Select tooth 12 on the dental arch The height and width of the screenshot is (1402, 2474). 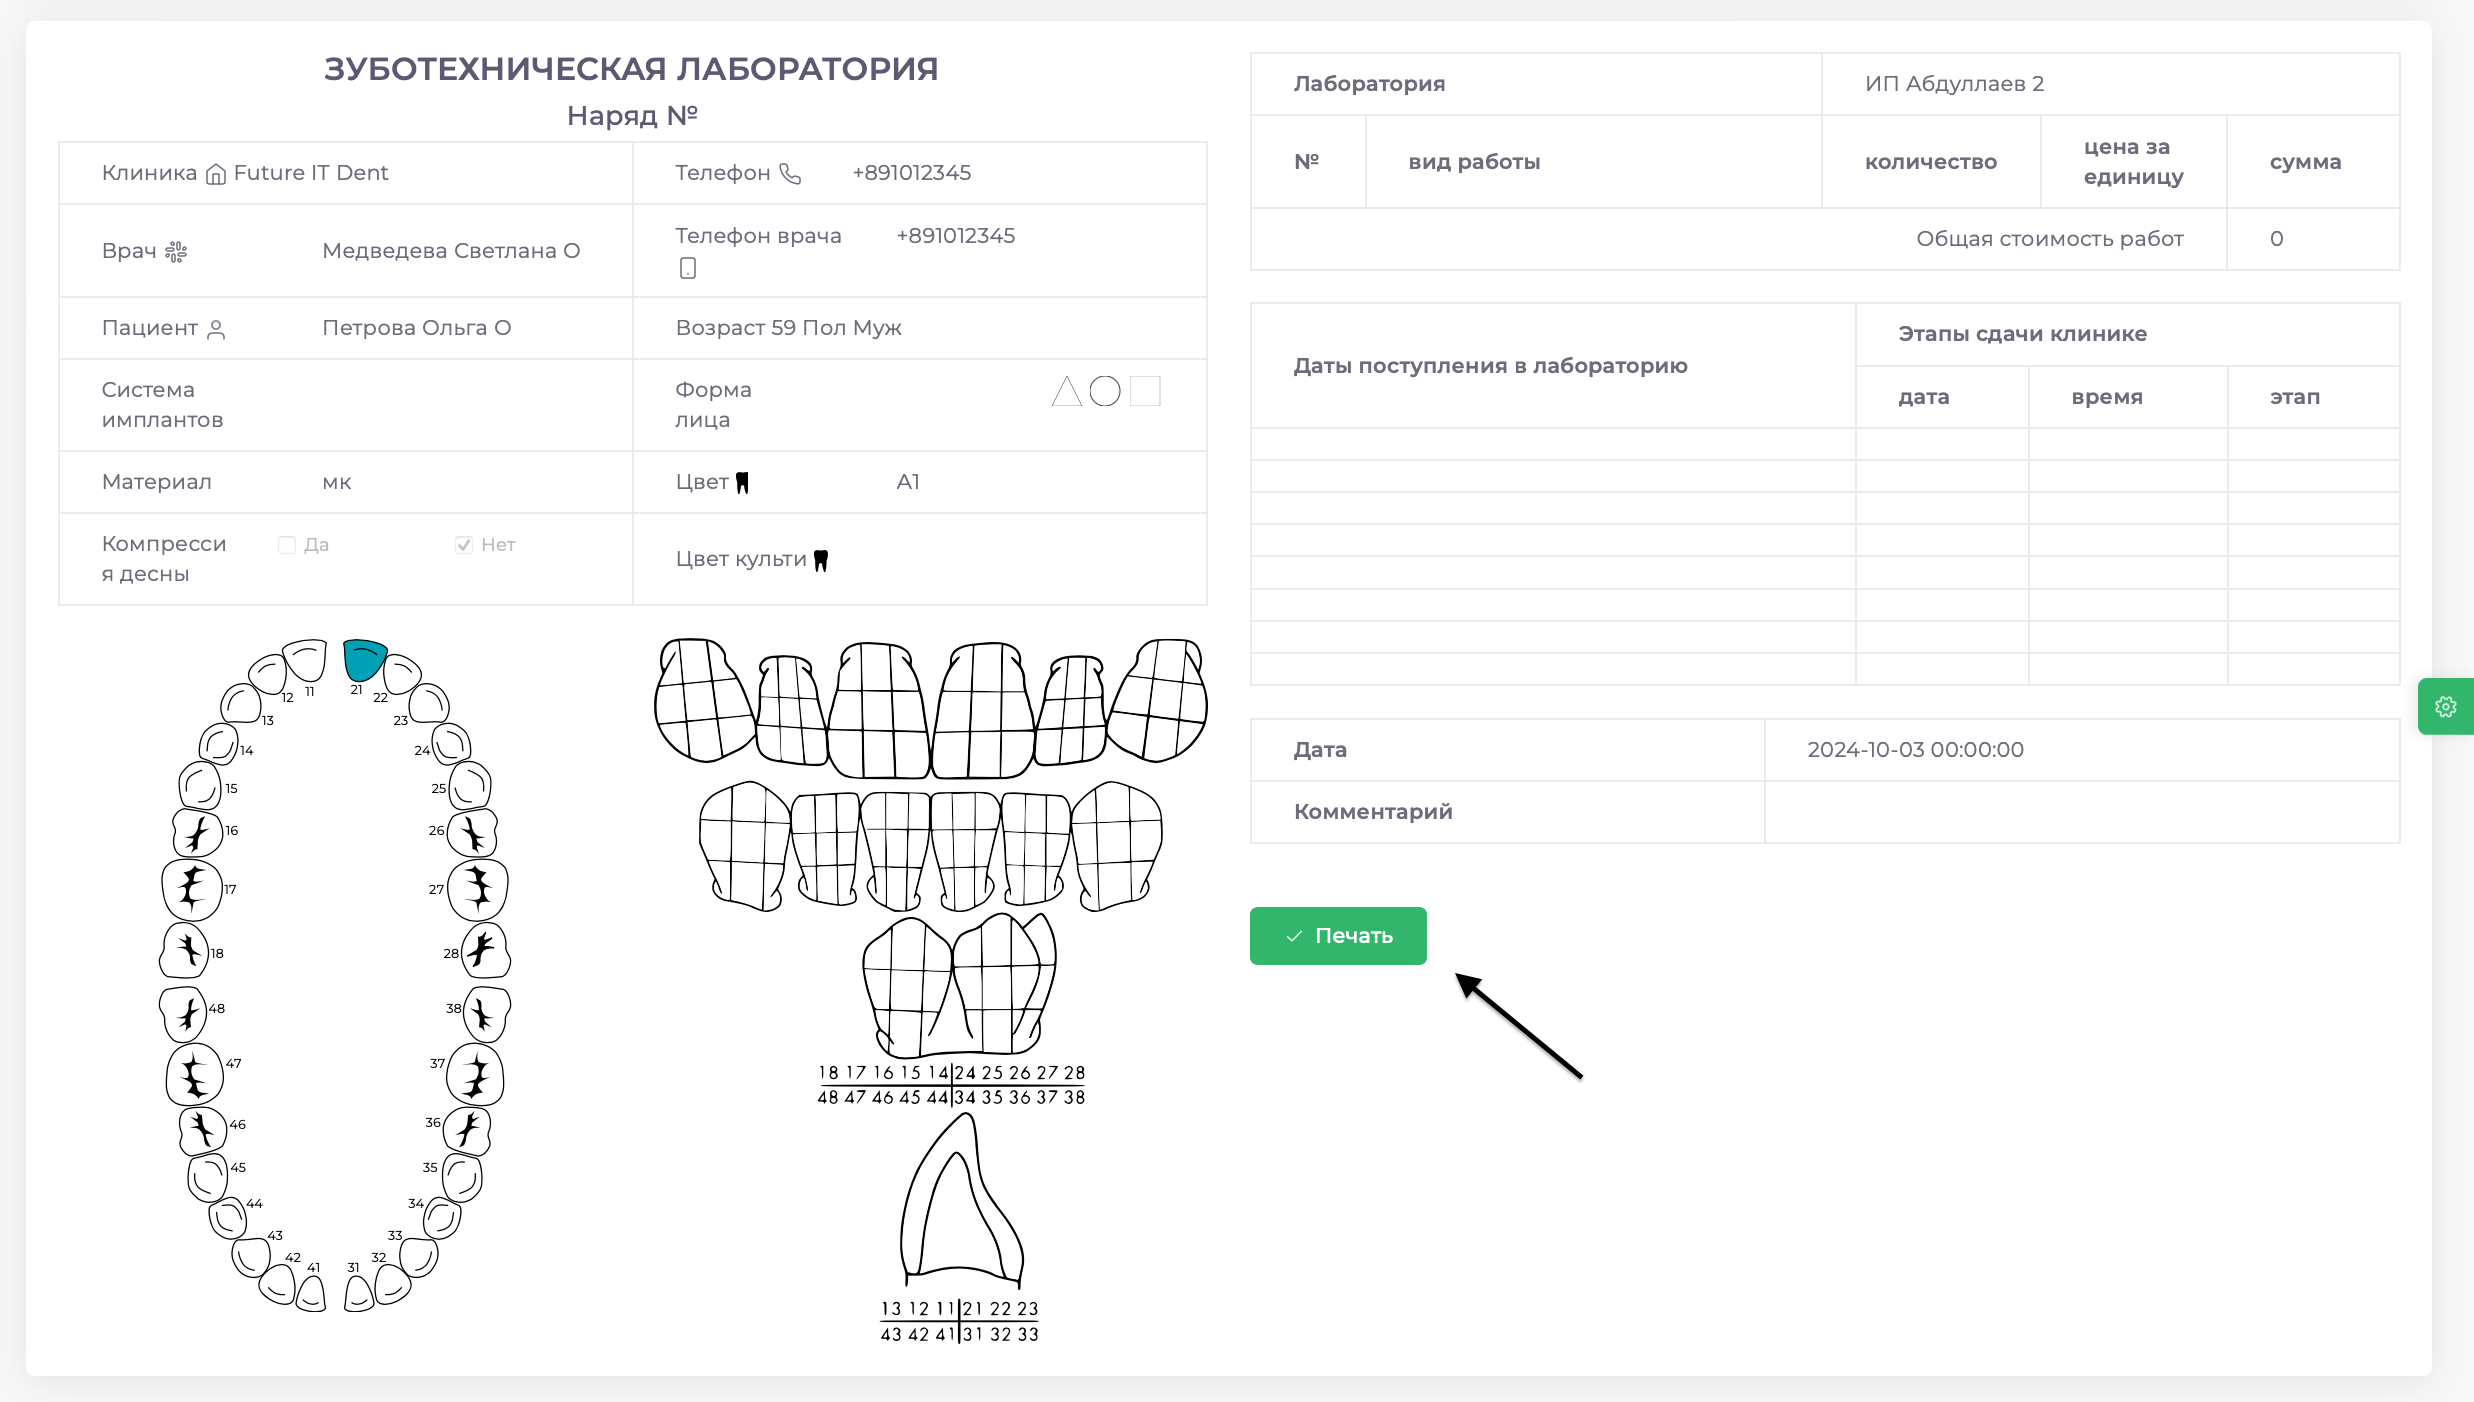pos(268,674)
